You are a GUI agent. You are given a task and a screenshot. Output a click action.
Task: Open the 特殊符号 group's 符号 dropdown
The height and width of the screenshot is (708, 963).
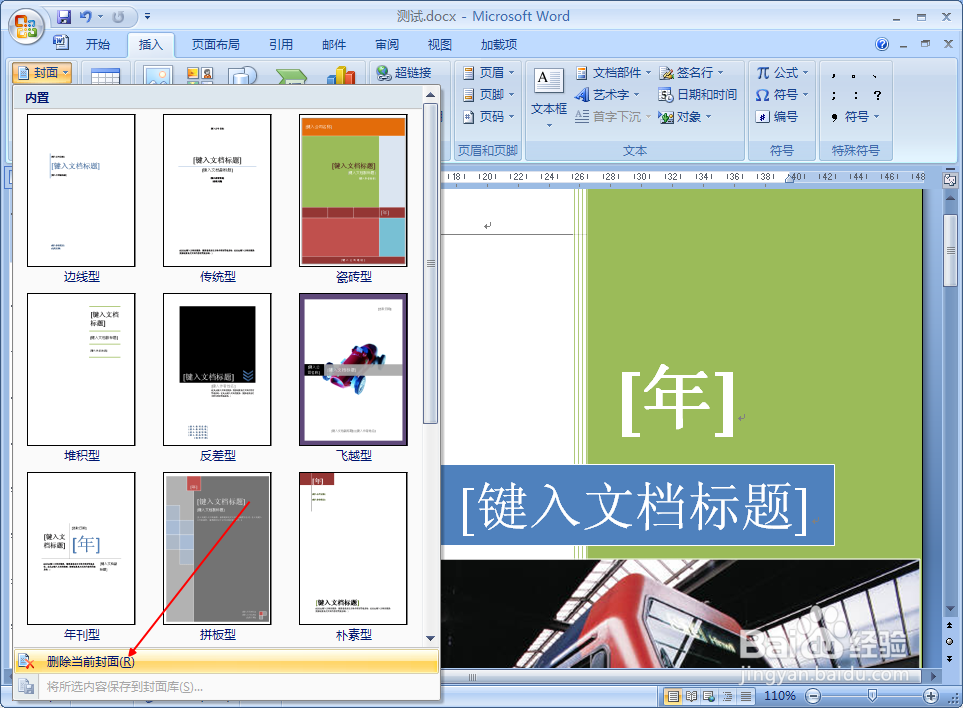pos(856,117)
